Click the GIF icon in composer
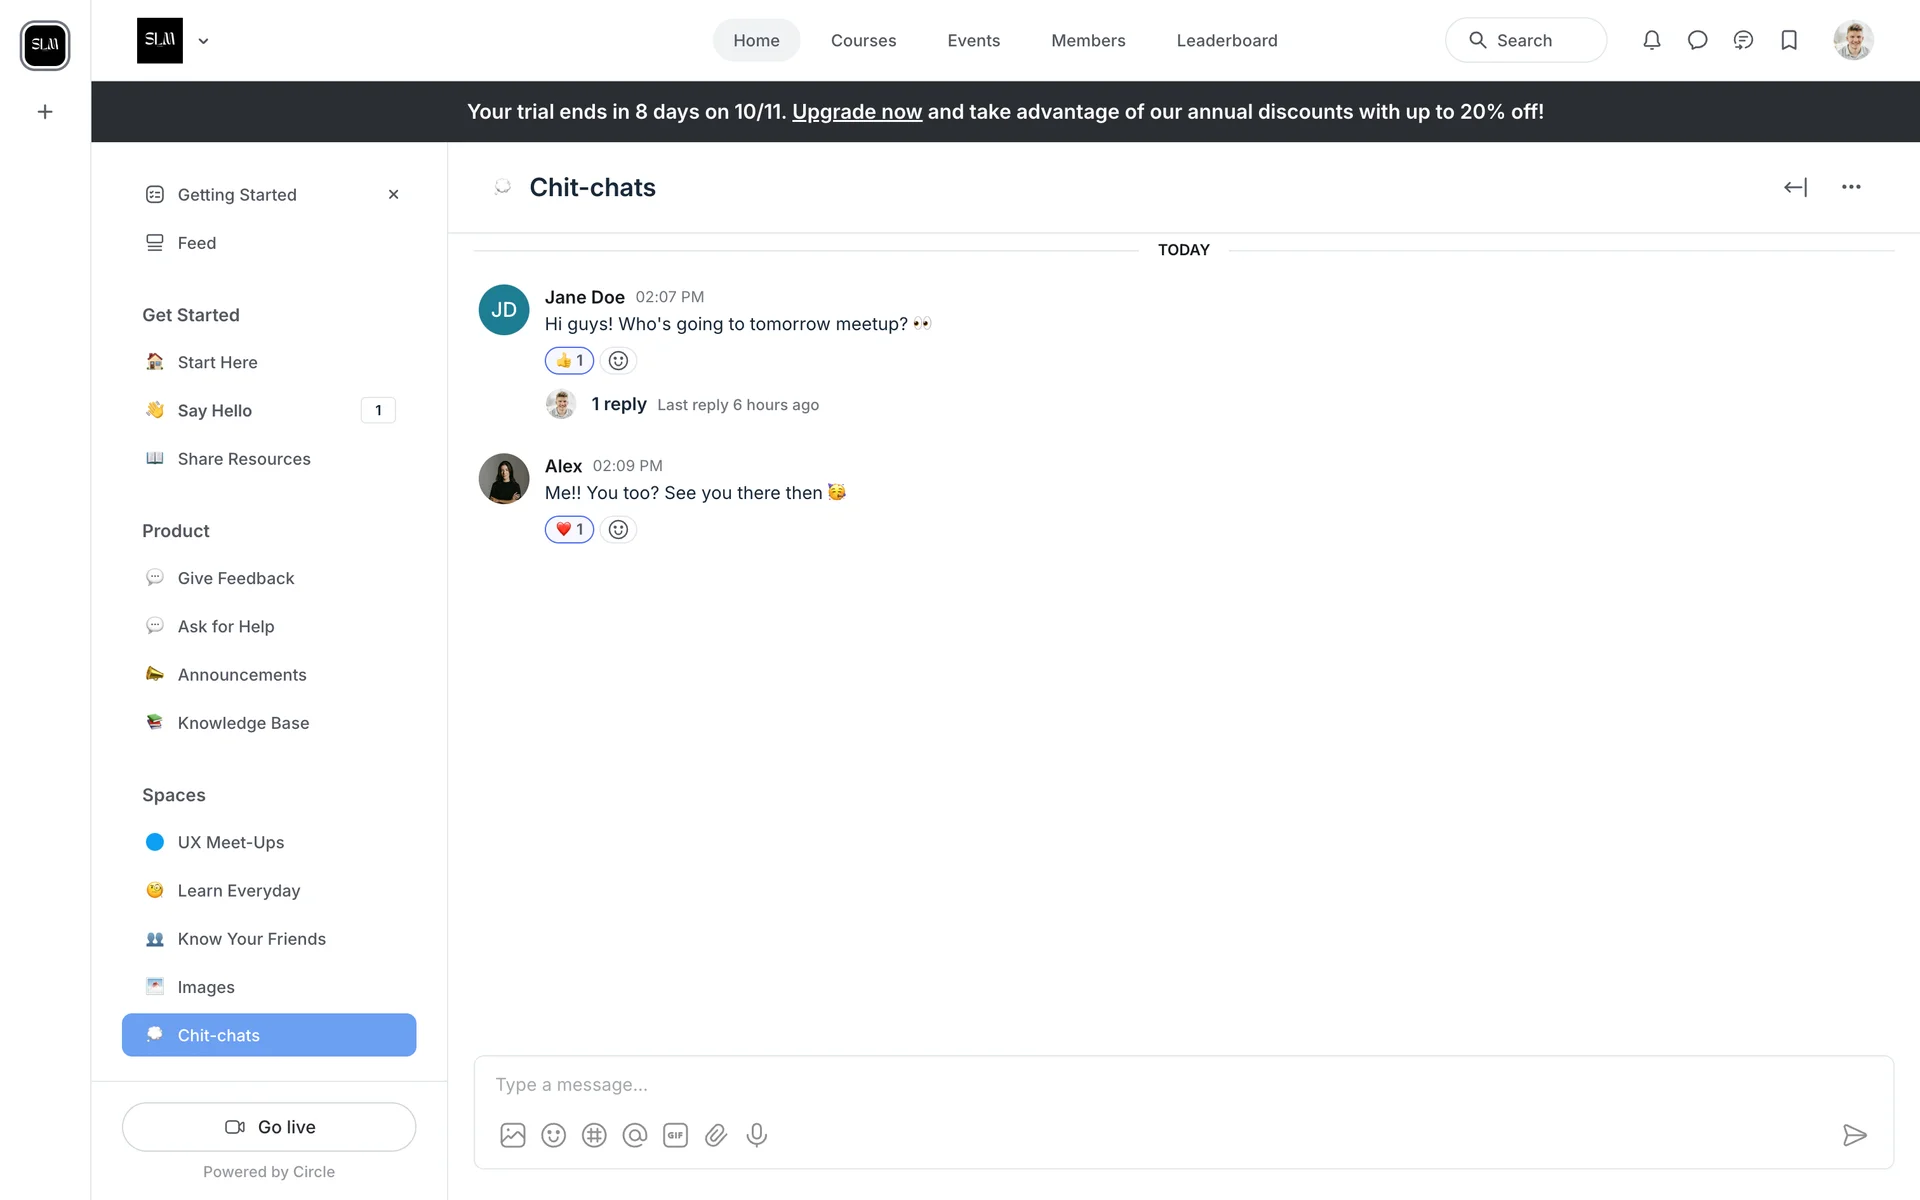The height and width of the screenshot is (1200, 1920). coord(675,1135)
